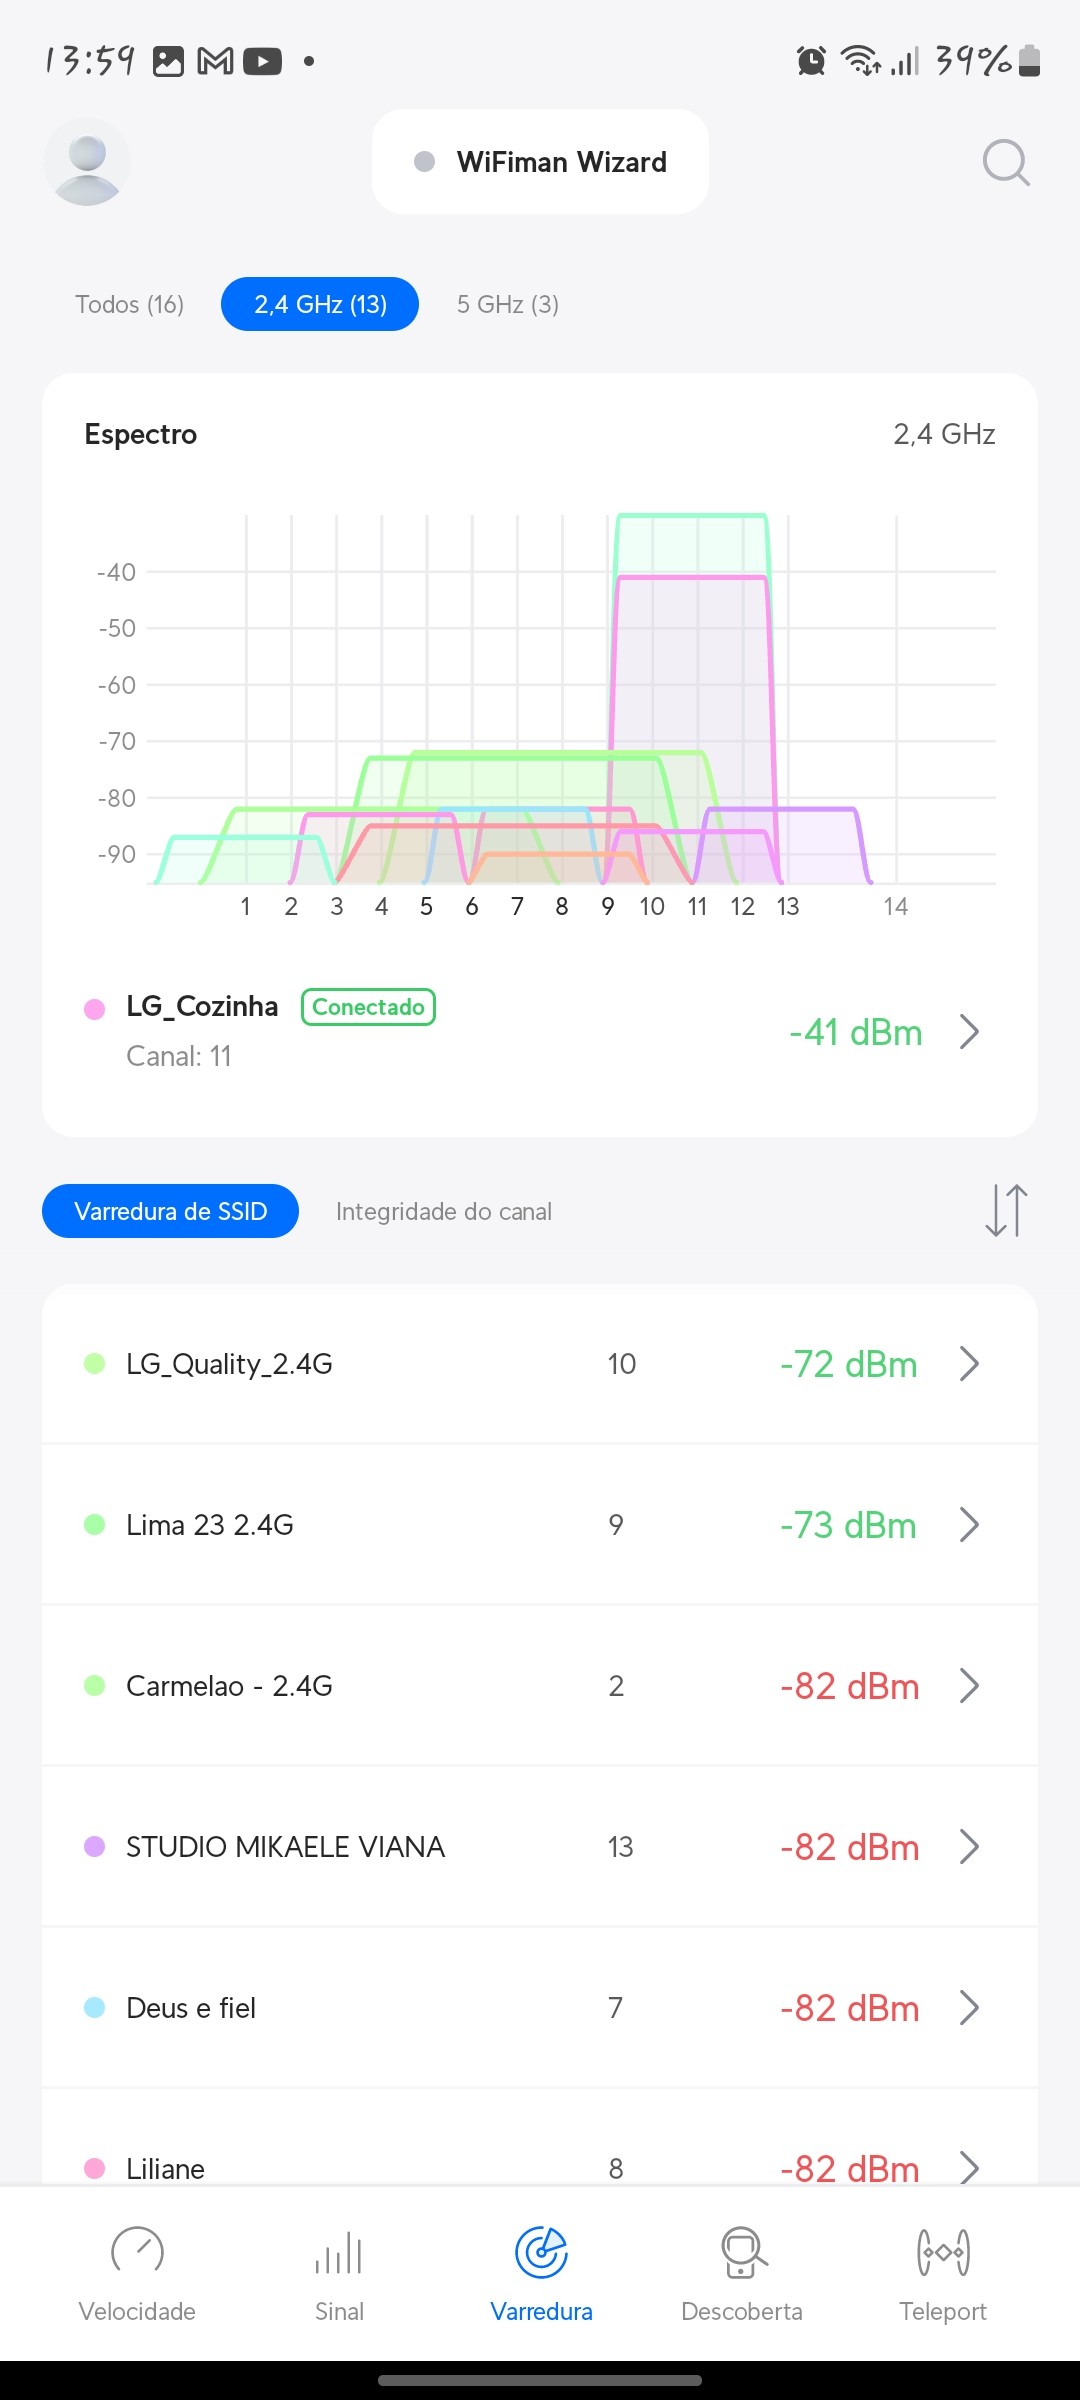Image resolution: width=1080 pixels, height=2400 pixels.
Task: Open the Descoberta device discovery icon
Action: click(742, 2252)
